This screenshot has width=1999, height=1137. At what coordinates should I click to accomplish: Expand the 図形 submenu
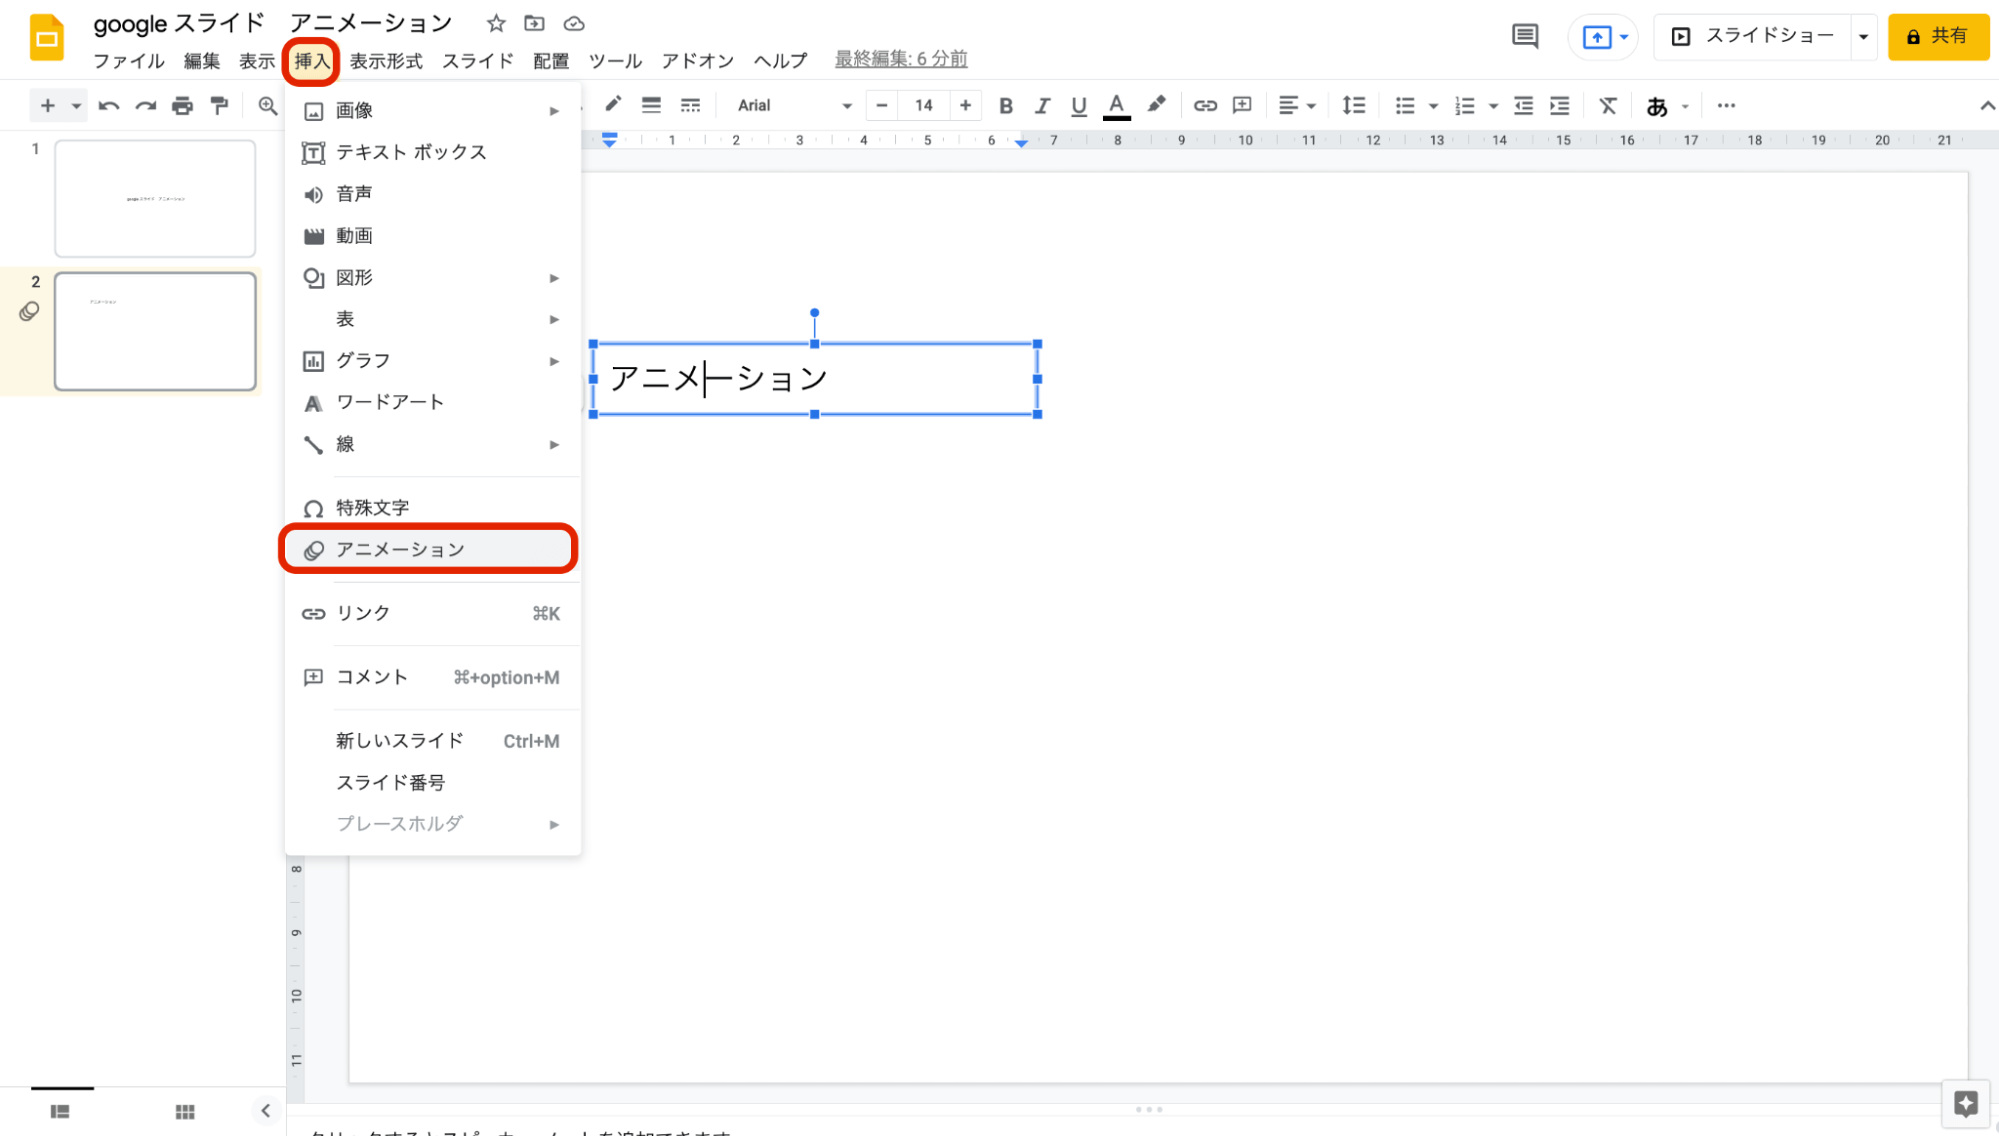click(432, 277)
